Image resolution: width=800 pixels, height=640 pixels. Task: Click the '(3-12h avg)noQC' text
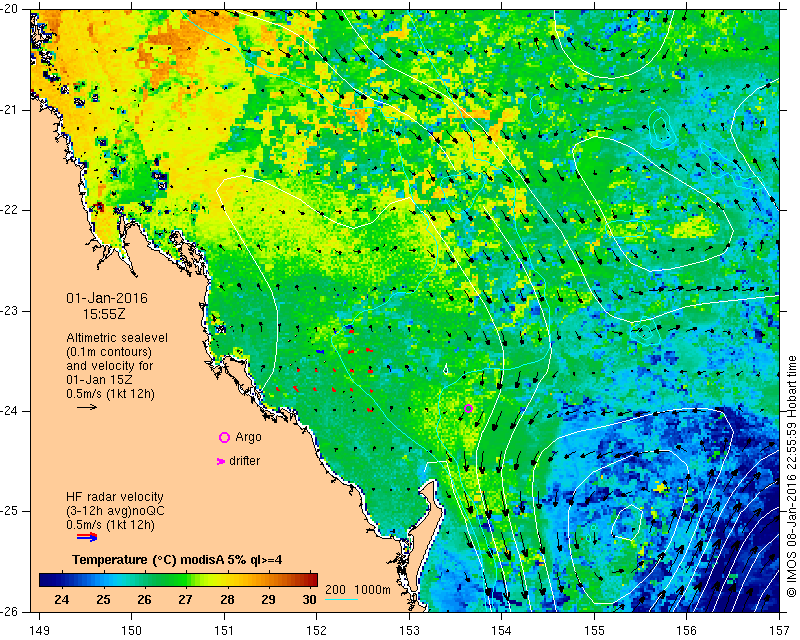pos(115,511)
